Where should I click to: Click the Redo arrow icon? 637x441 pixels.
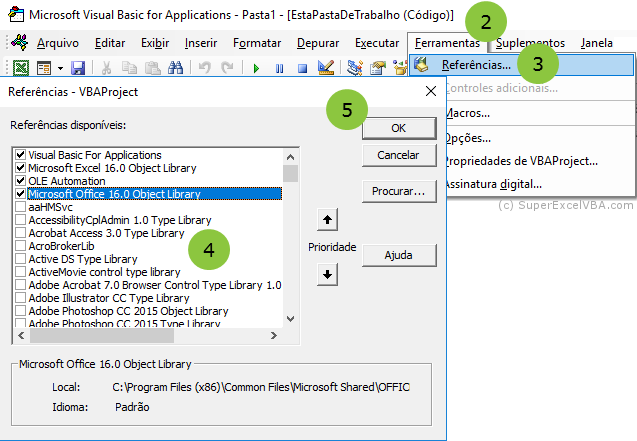pos(228,68)
